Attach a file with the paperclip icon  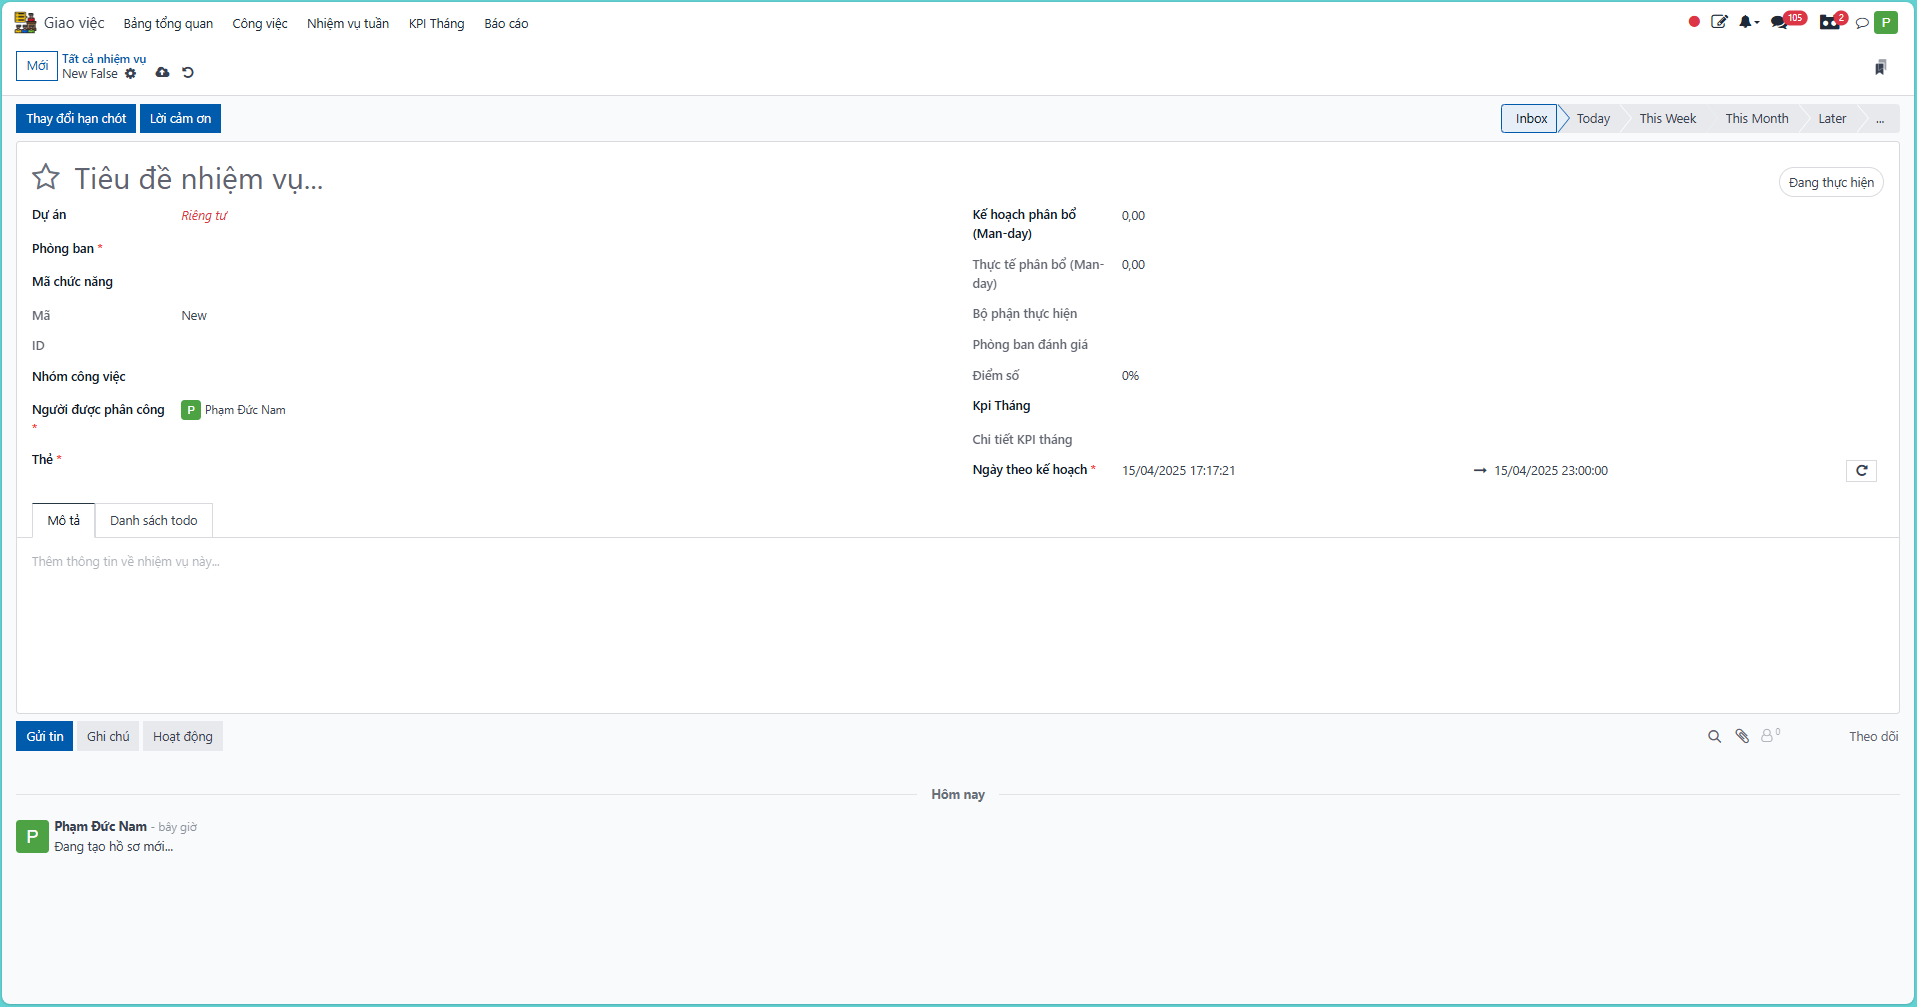coord(1742,737)
